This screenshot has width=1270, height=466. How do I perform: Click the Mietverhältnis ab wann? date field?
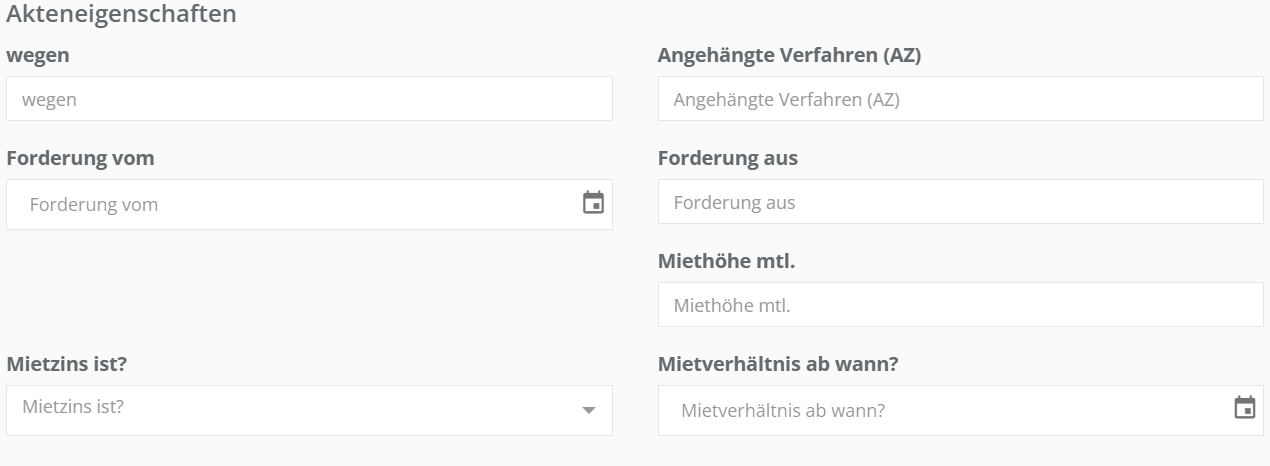point(940,411)
